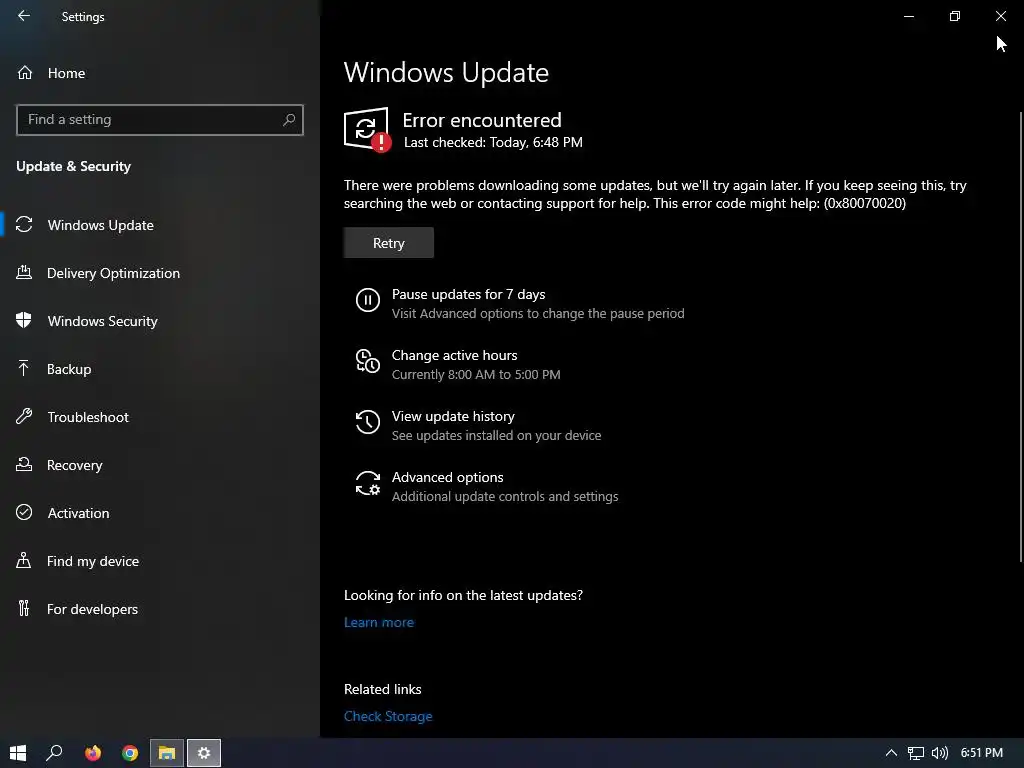The width and height of the screenshot is (1024, 768).
Task: Click the Delivery Optimization sidebar icon
Action: pos(24,272)
